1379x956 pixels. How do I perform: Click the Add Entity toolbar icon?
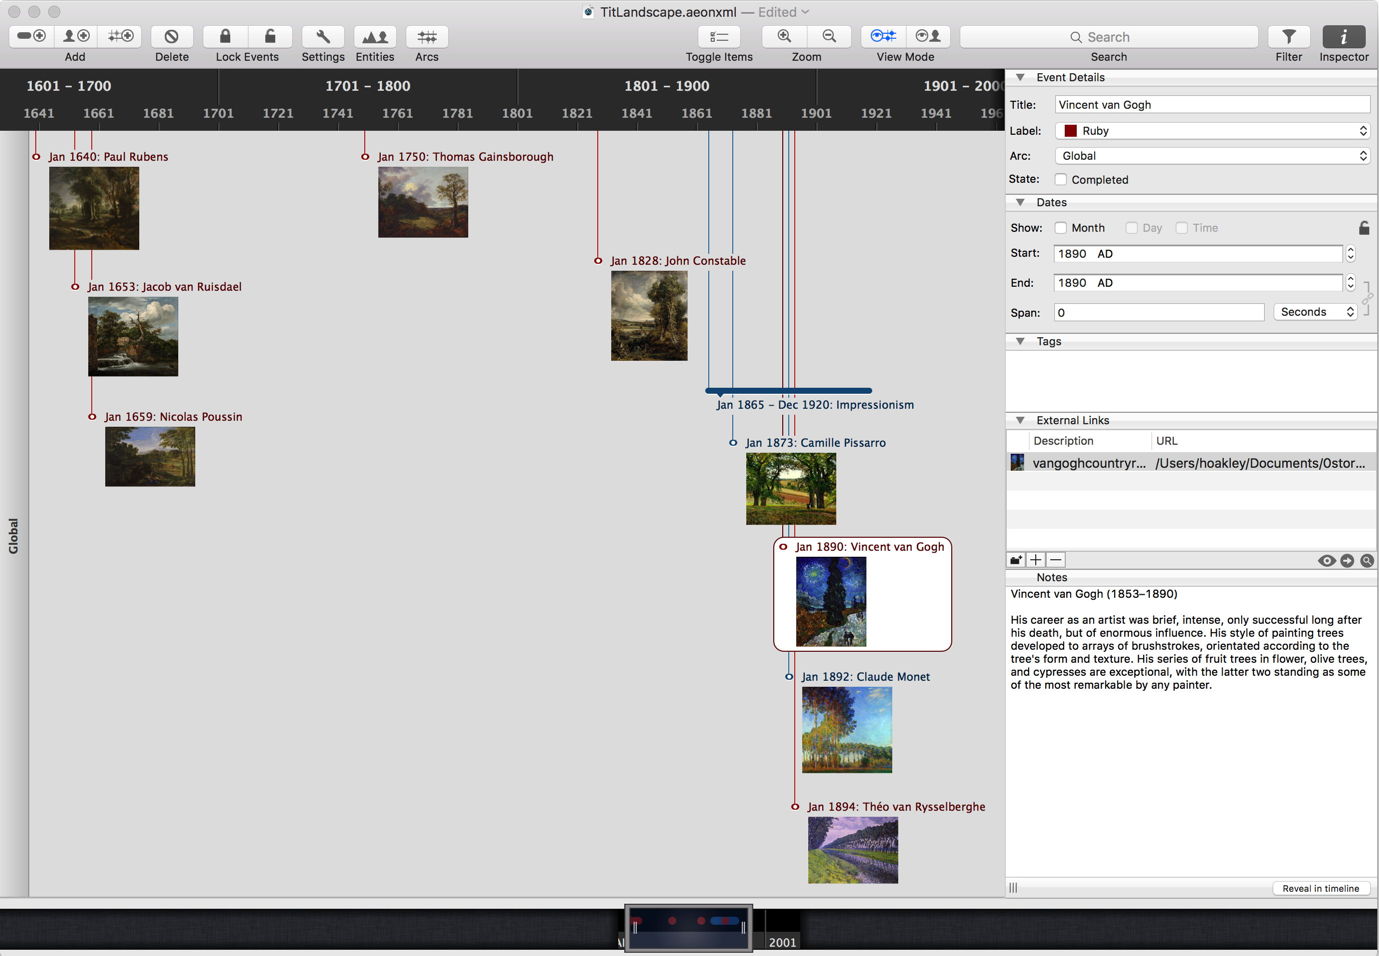point(76,36)
